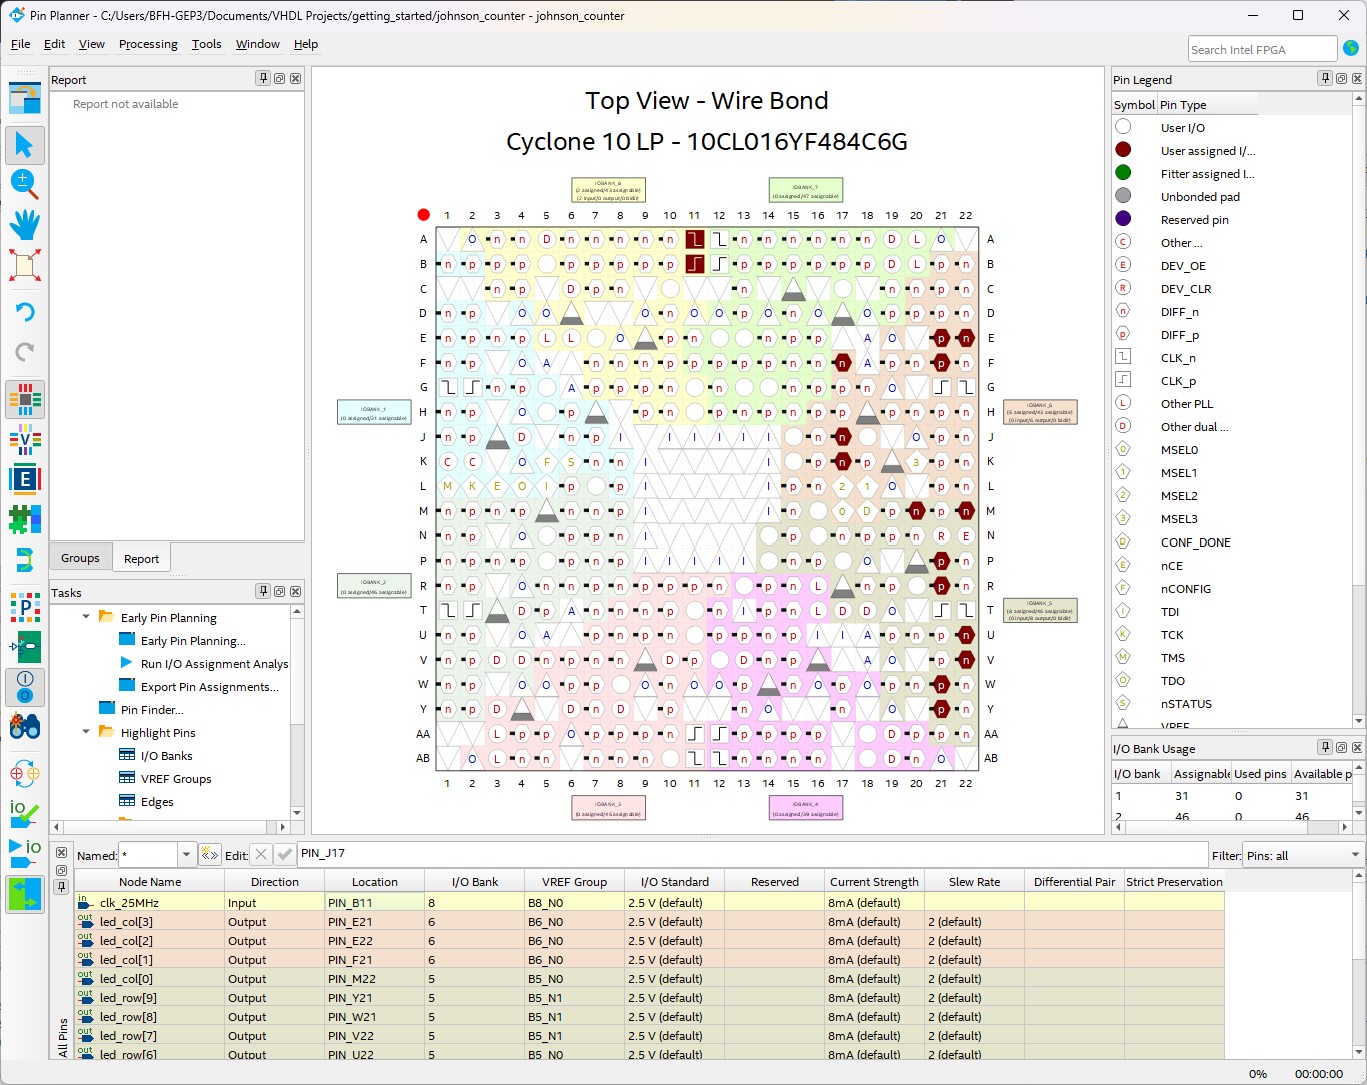Select the led_col[3] node name cell
This screenshot has width=1367, height=1085.
(x=150, y=922)
